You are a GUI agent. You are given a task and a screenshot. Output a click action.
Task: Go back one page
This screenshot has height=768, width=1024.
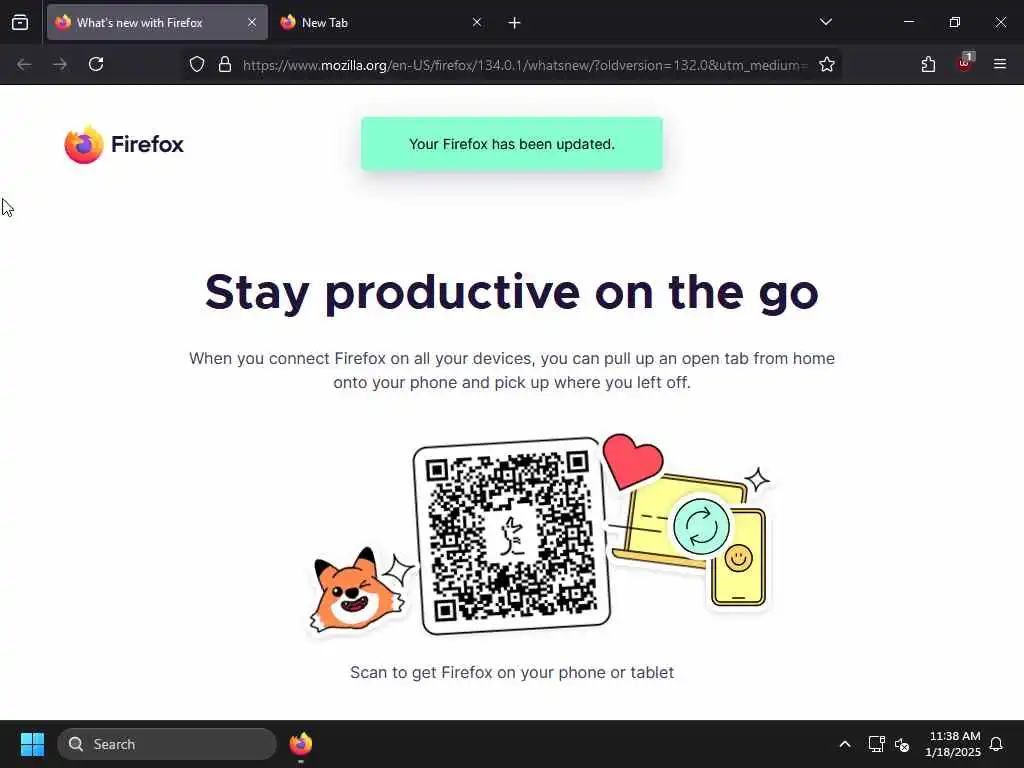point(24,64)
